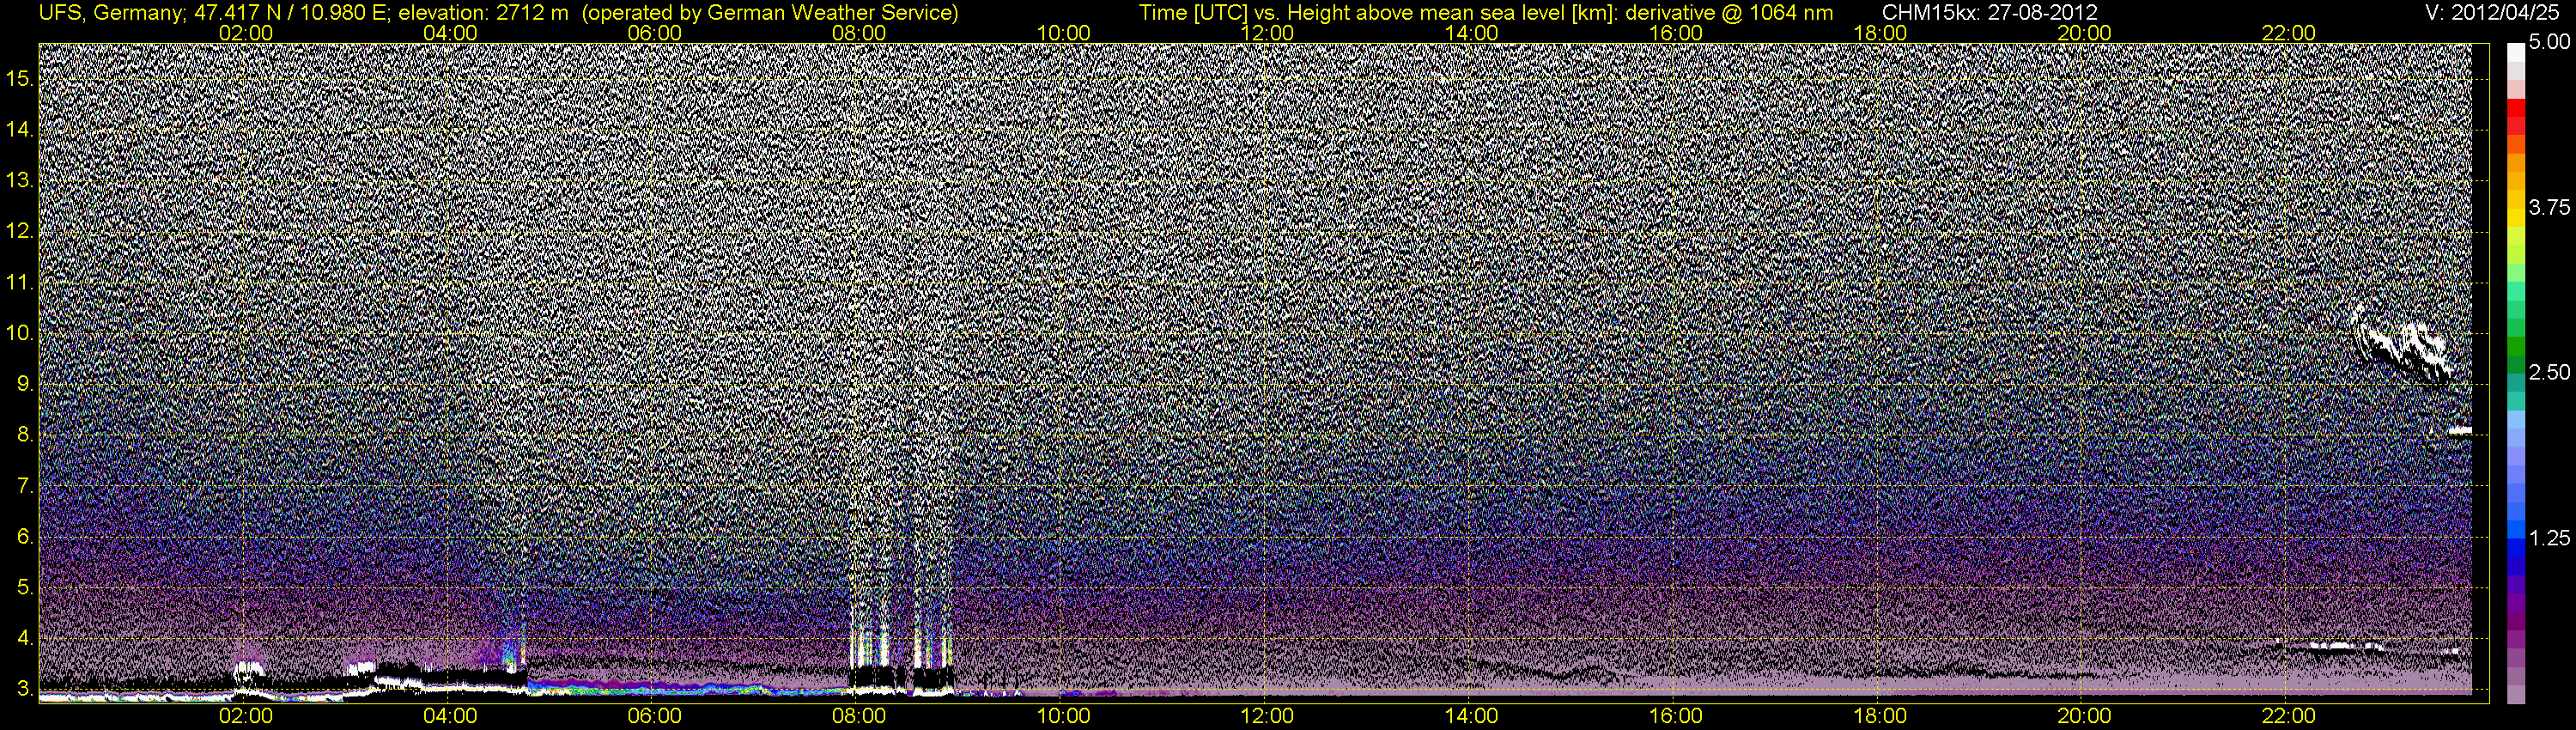This screenshot has height=730, width=2576.
Task: Click the '6.' height axis label
Action: pyautogui.click(x=25, y=537)
